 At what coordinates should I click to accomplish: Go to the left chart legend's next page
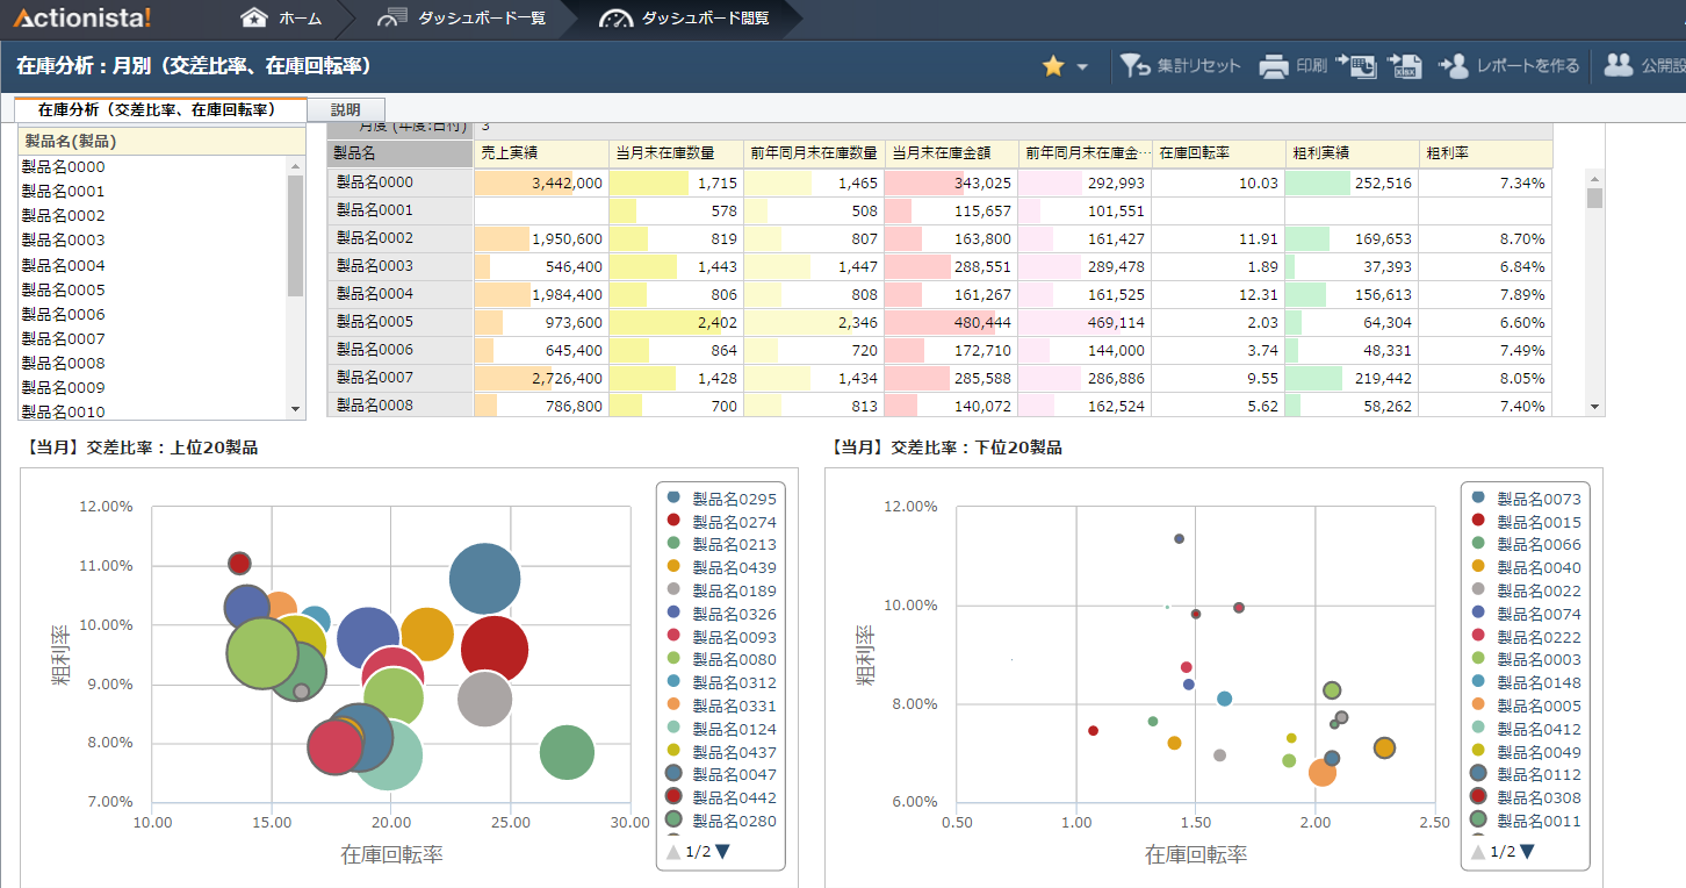pyautogui.click(x=723, y=851)
